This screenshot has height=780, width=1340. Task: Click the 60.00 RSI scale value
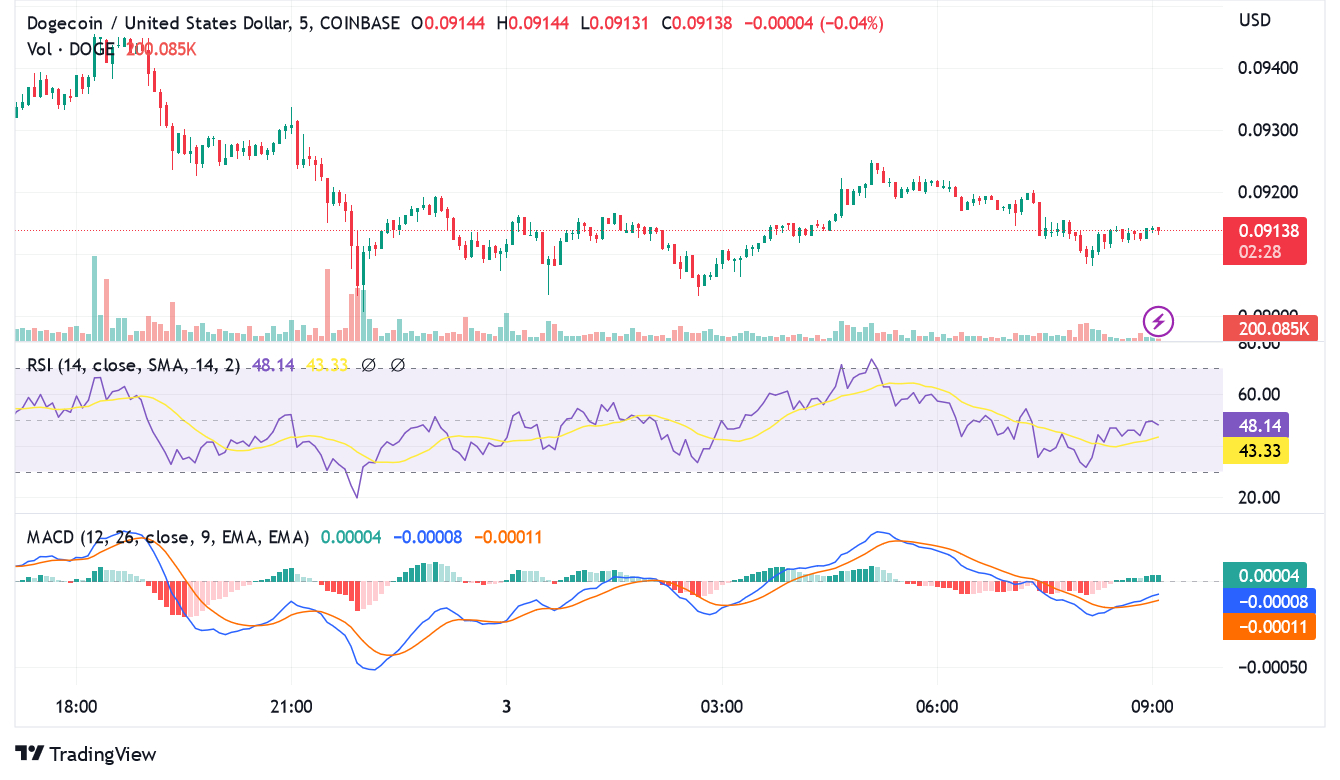pos(1259,394)
